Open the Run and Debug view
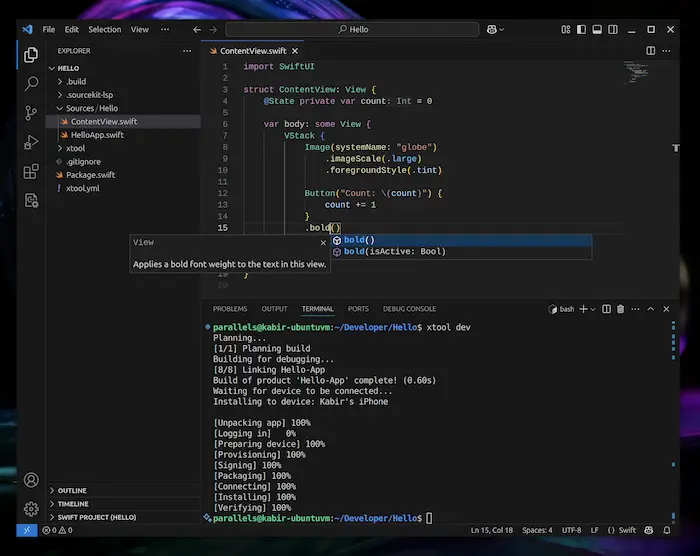 pyautogui.click(x=31, y=142)
